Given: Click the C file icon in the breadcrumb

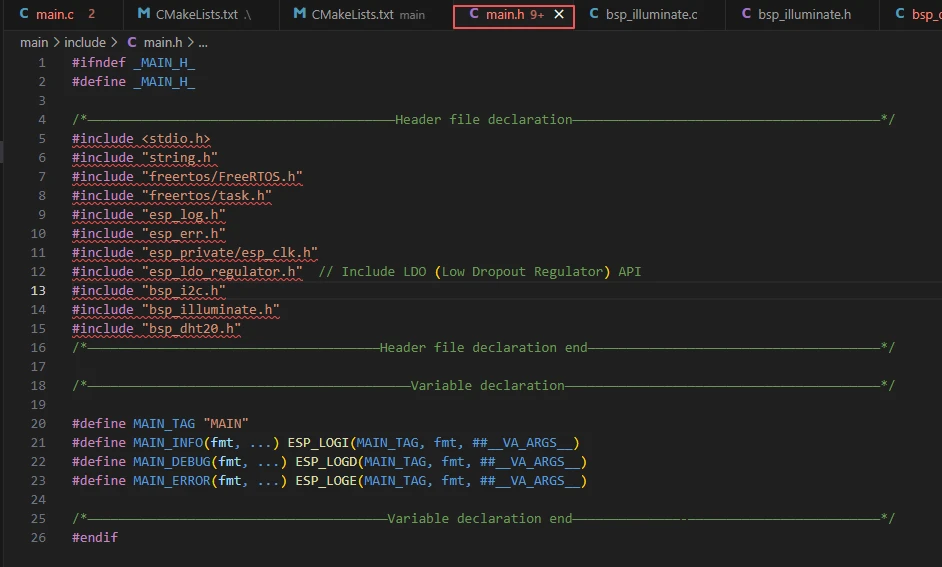Looking at the screenshot, I should pos(131,43).
